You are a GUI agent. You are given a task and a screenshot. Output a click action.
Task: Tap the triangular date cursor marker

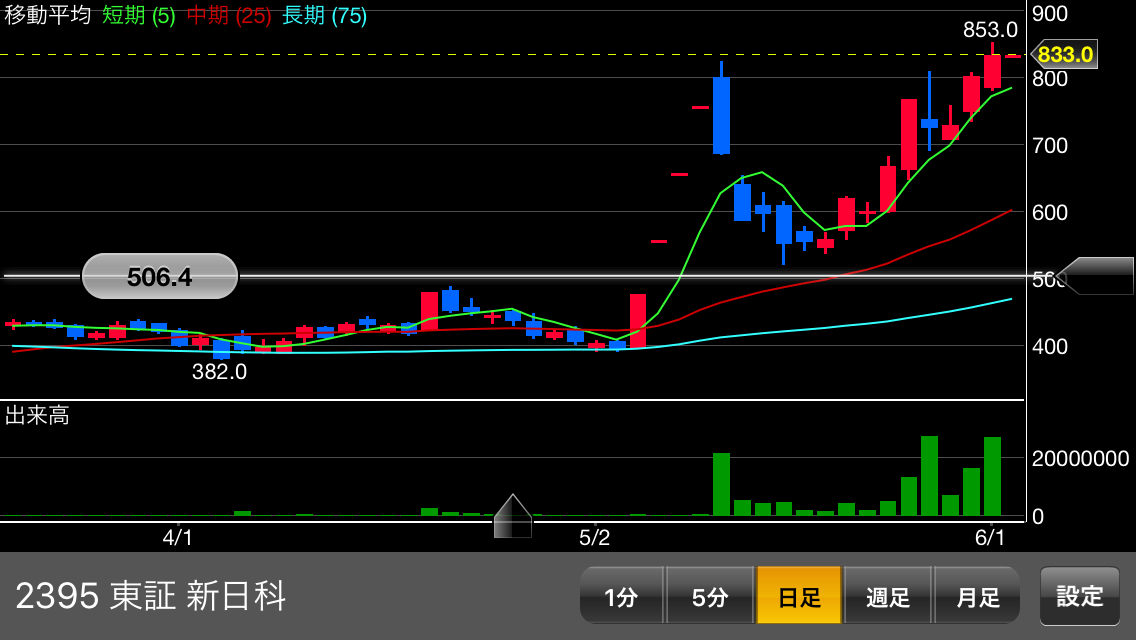pyautogui.click(x=513, y=516)
